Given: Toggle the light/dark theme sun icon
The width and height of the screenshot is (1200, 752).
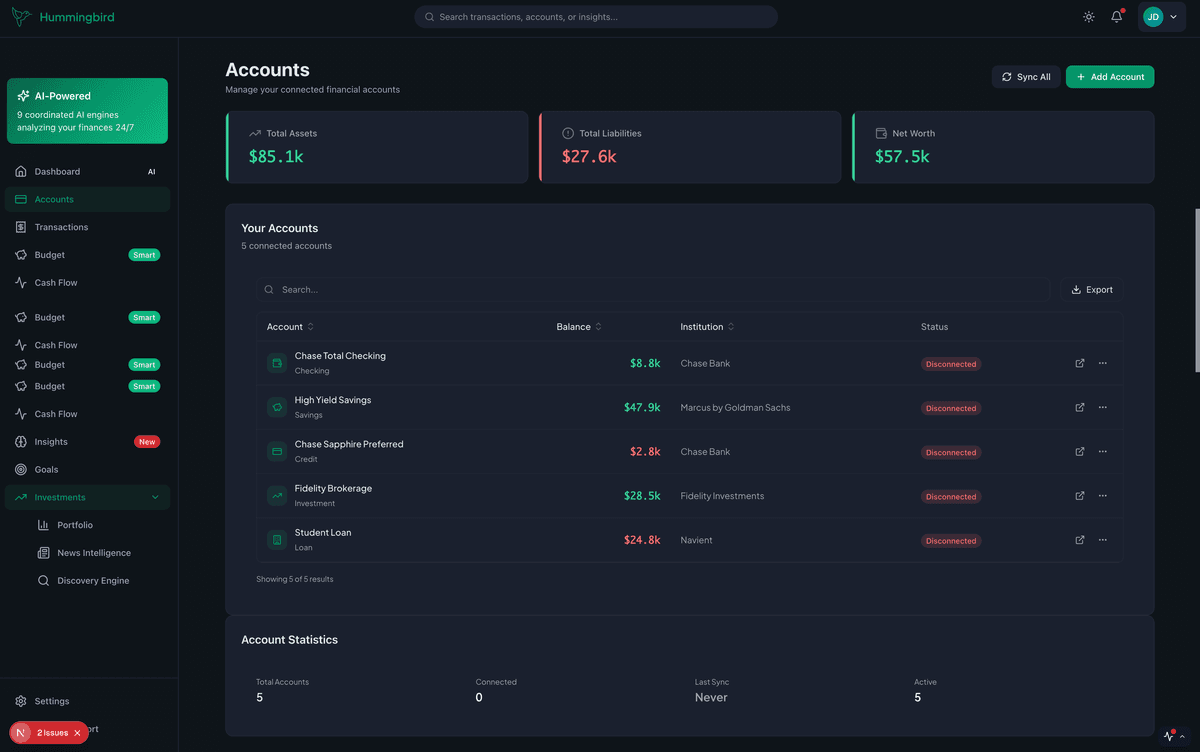Looking at the screenshot, I should (1089, 17).
